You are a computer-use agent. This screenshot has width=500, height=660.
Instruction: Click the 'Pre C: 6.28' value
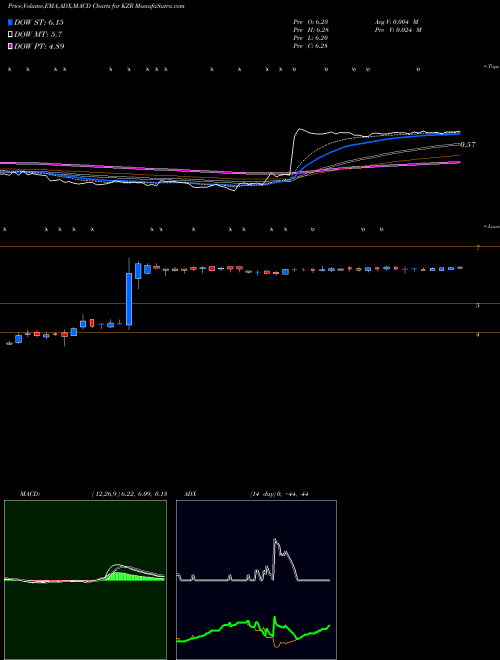(x=311, y=46)
